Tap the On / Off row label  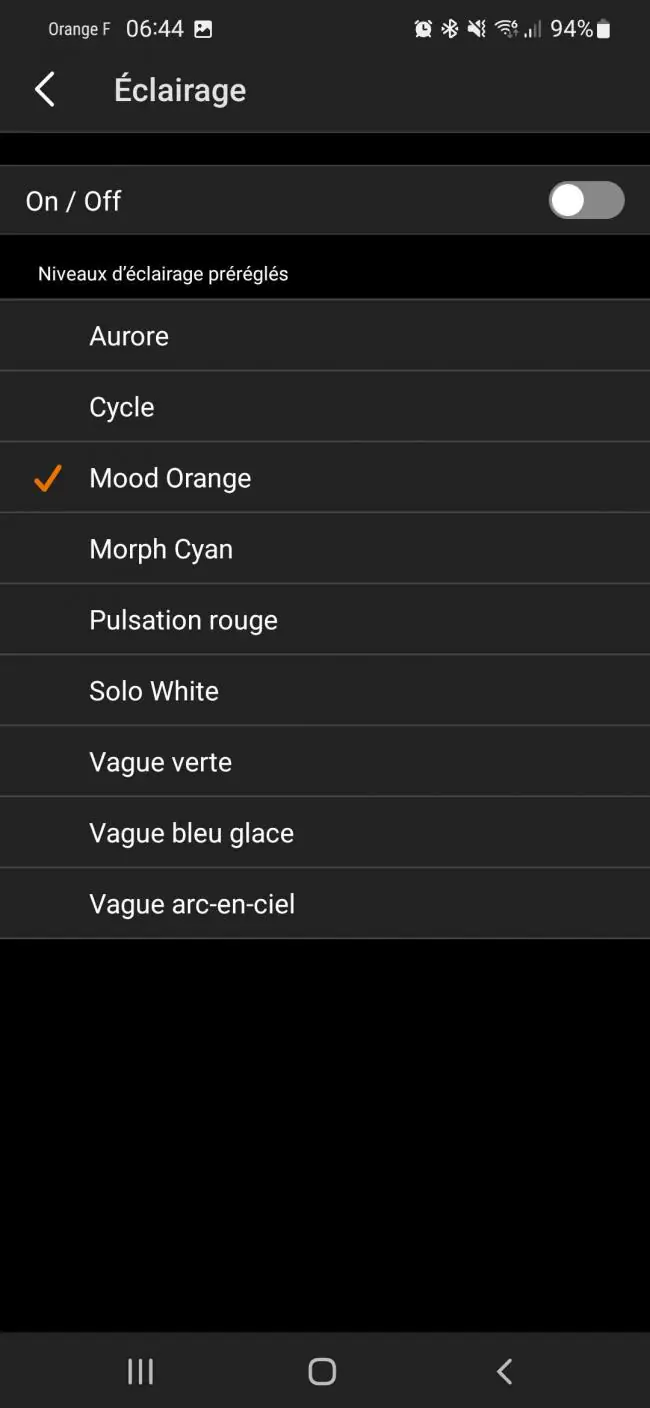(73, 201)
